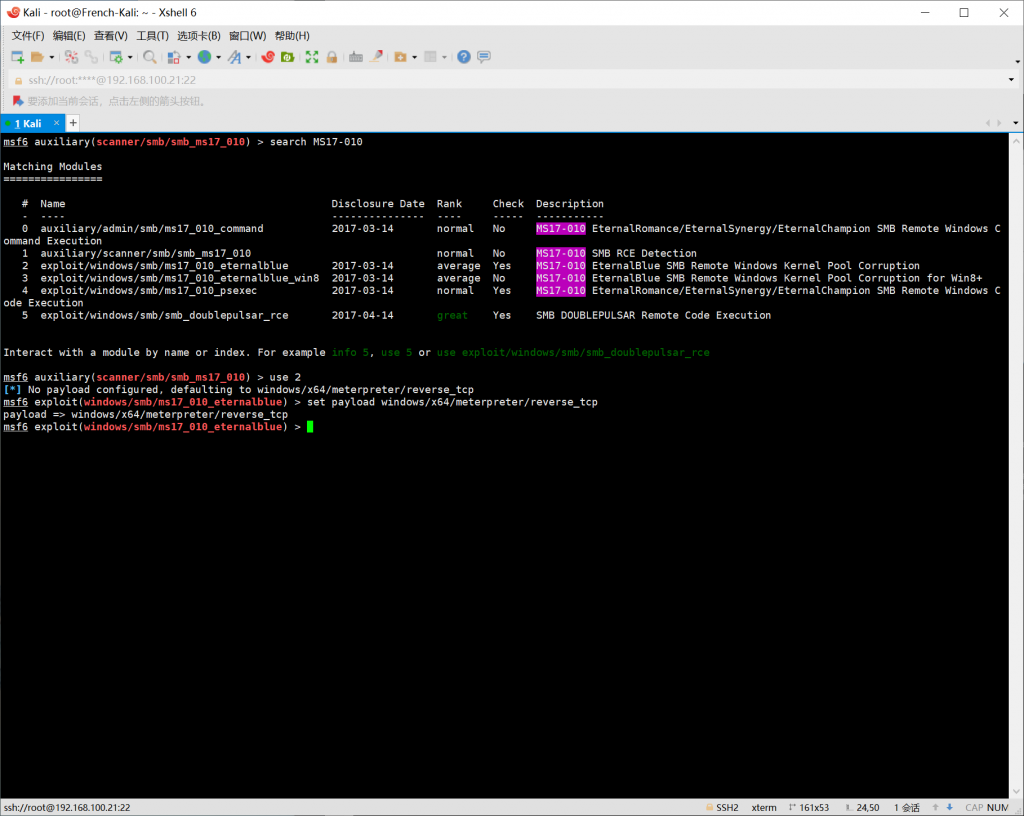This screenshot has height=816, width=1024.
Task: Open the 文件(F) menu
Action: (x=27, y=36)
